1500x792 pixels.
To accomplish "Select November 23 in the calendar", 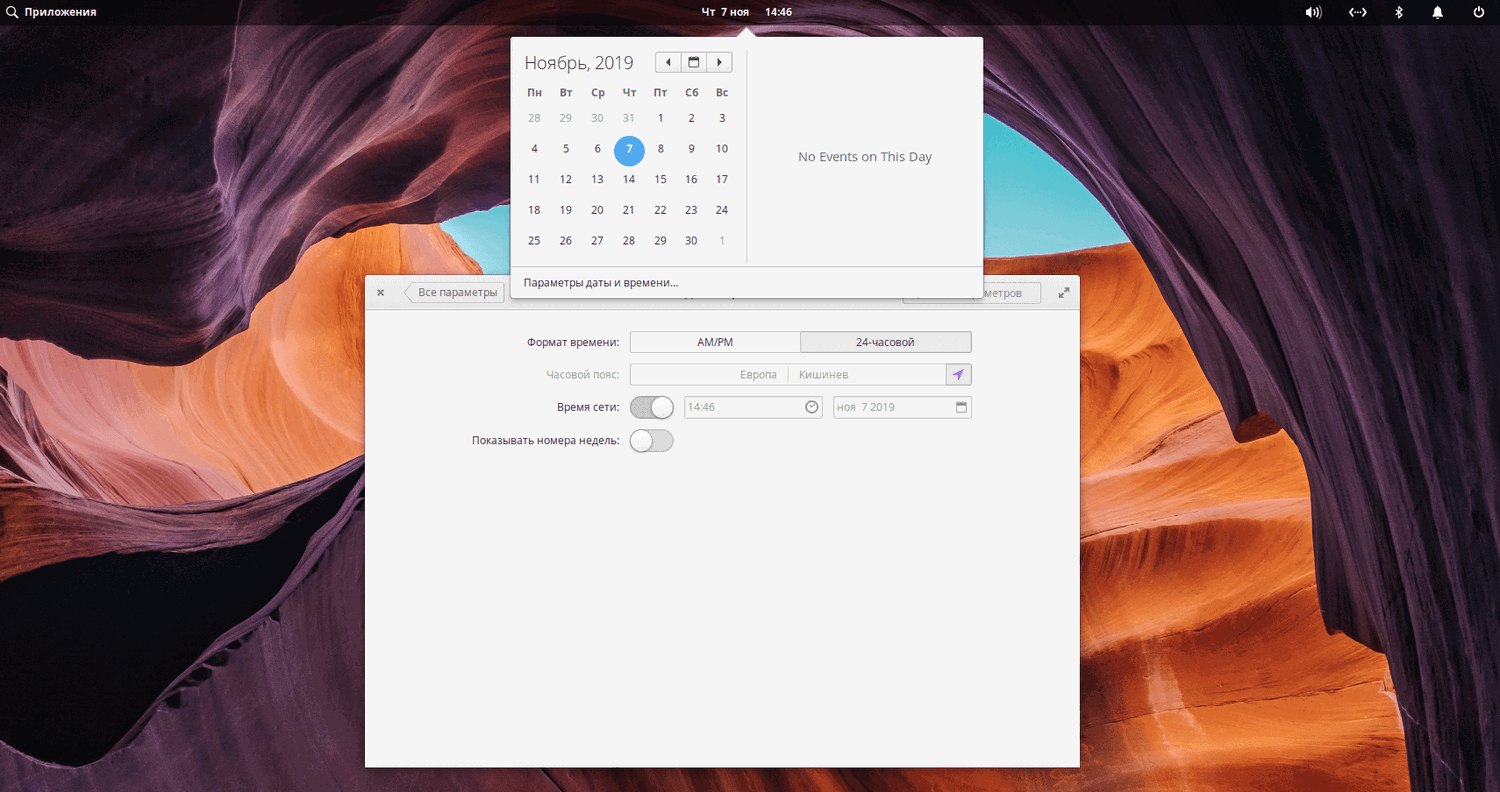I will [691, 210].
